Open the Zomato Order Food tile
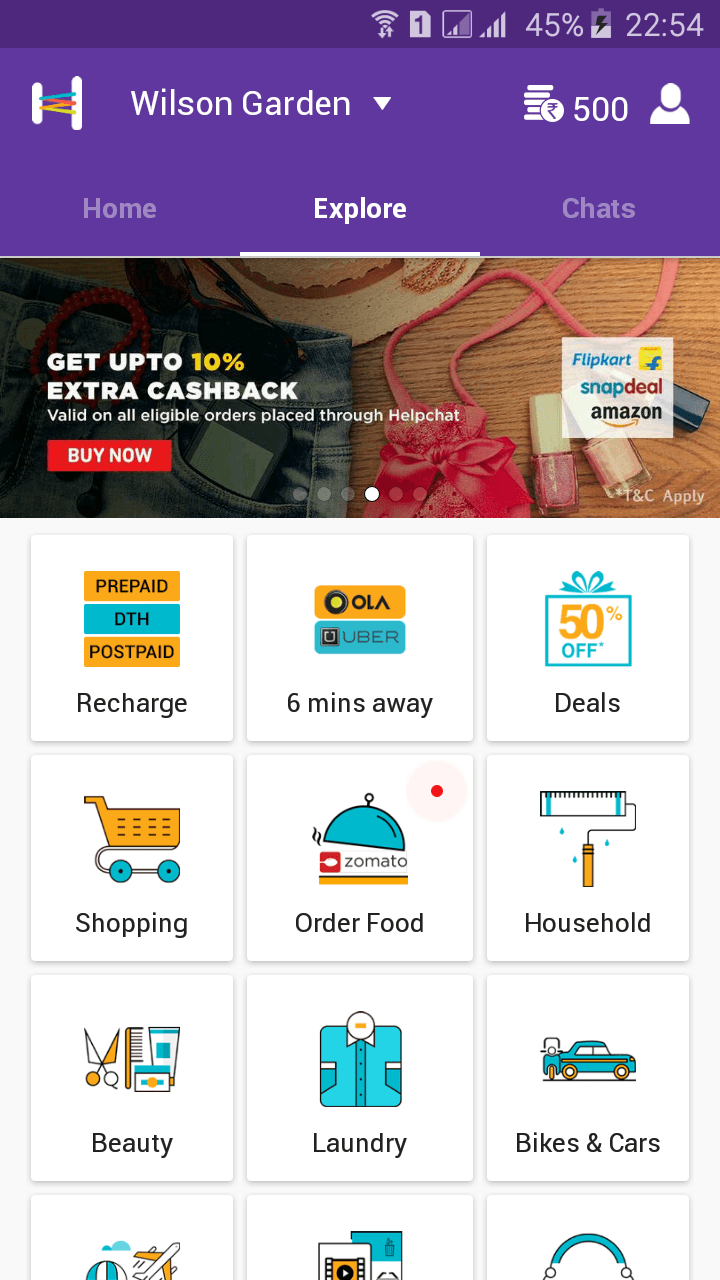 360,858
